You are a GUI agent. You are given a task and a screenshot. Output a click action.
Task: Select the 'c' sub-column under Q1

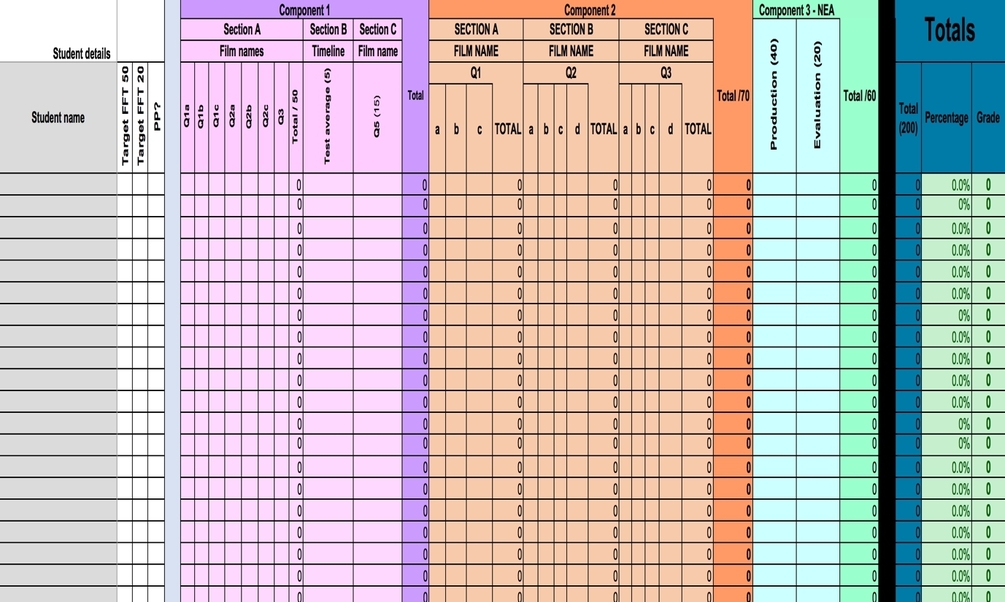pos(479,129)
